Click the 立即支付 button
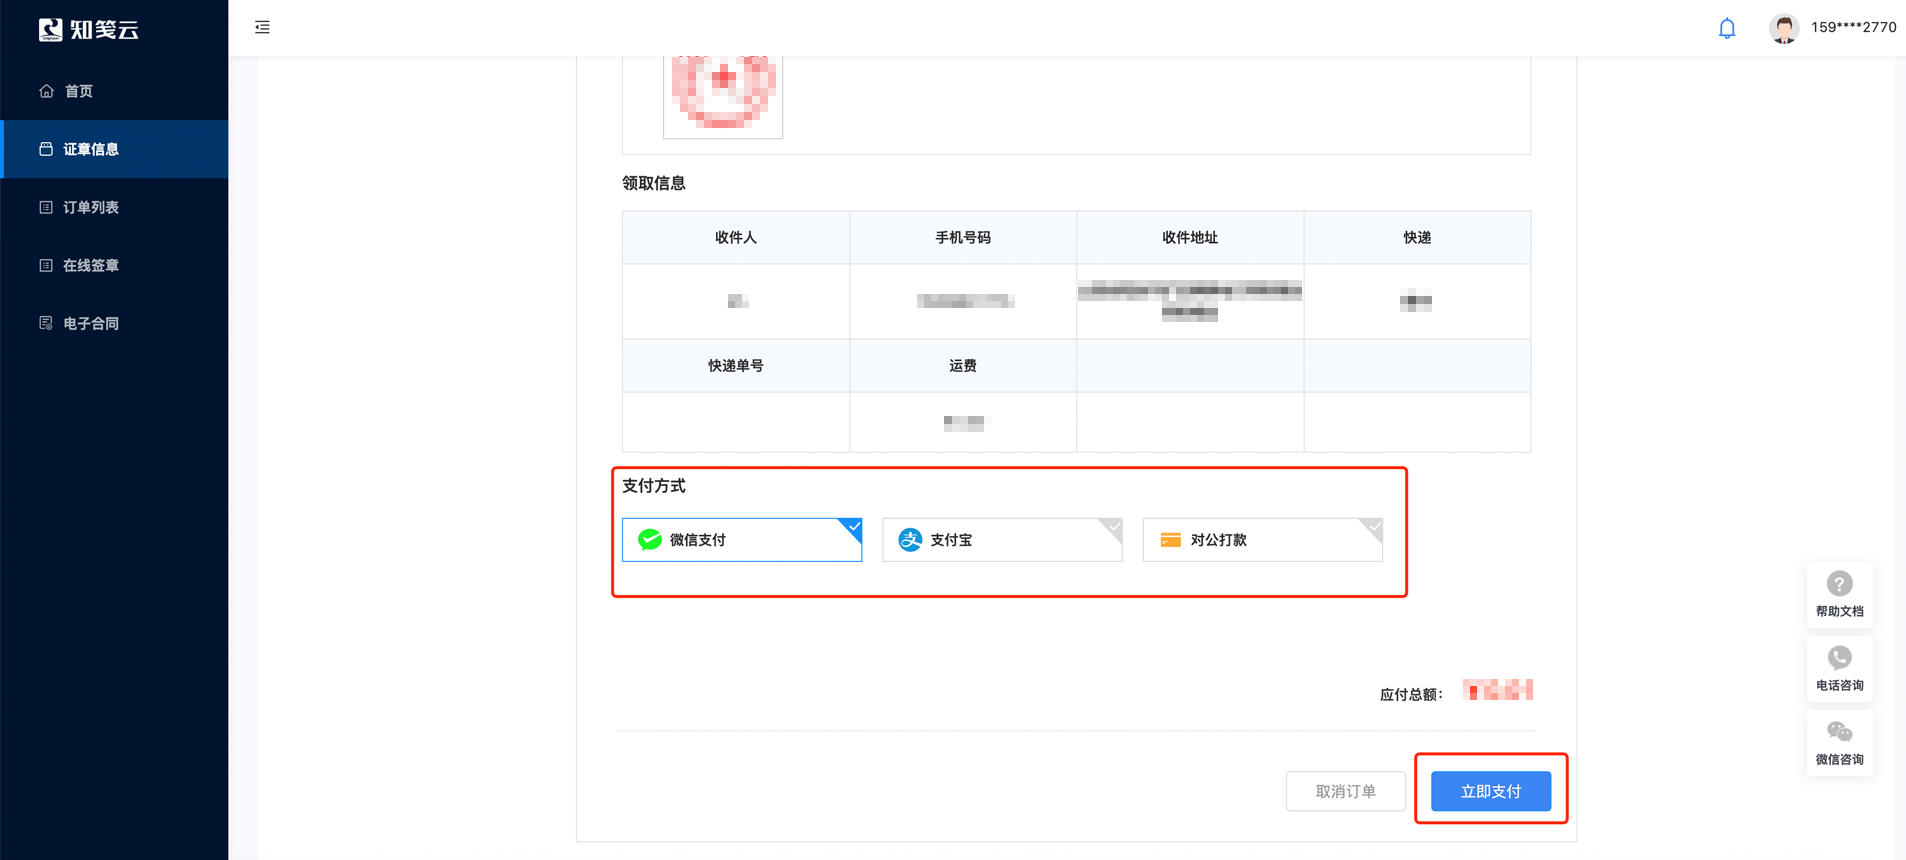Image resolution: width=1906 pixels, height=860 pixels. [1491, 791]
